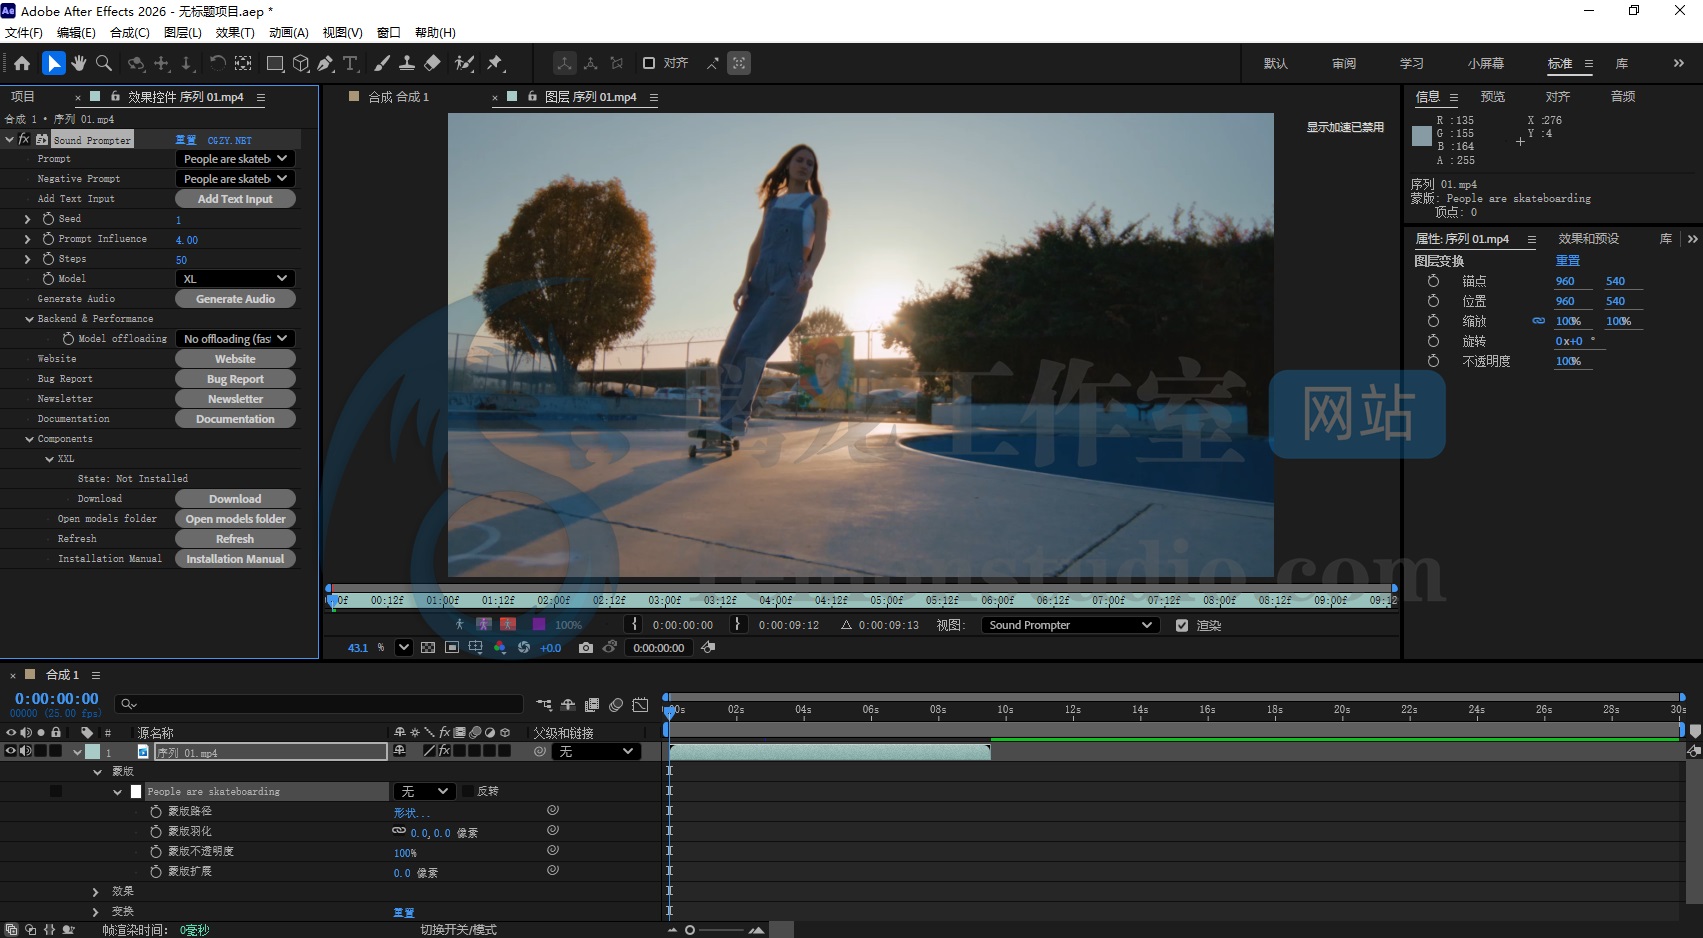The width and height of the screenshot is (1703, 938).
Task: Click the snapshot camera icon
Action: (586, 648)
